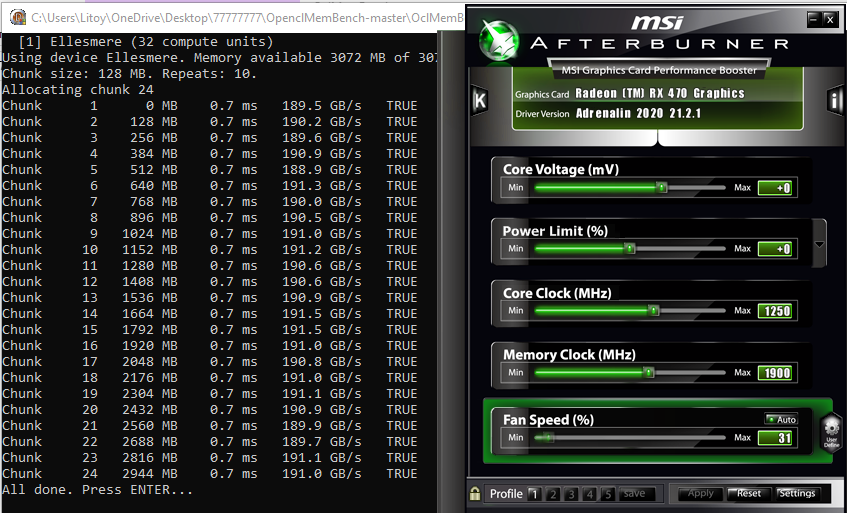Open the information i side button
Screen dimensions: 847x513
click(x=835, y=100)
